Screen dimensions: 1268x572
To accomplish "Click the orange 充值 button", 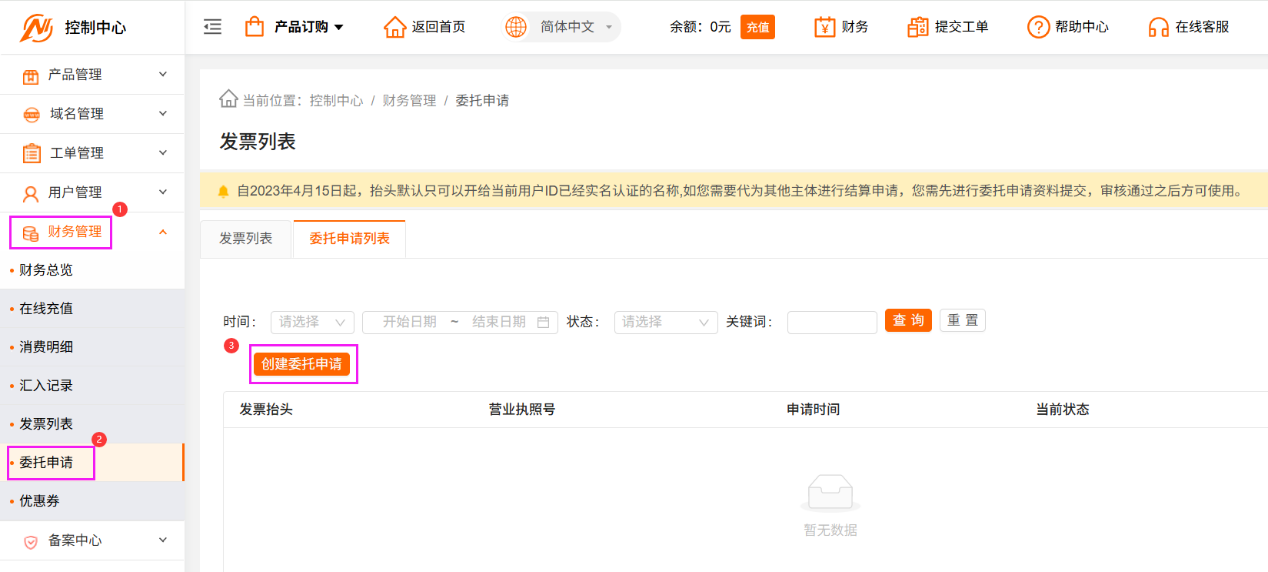I will (758, 27).
